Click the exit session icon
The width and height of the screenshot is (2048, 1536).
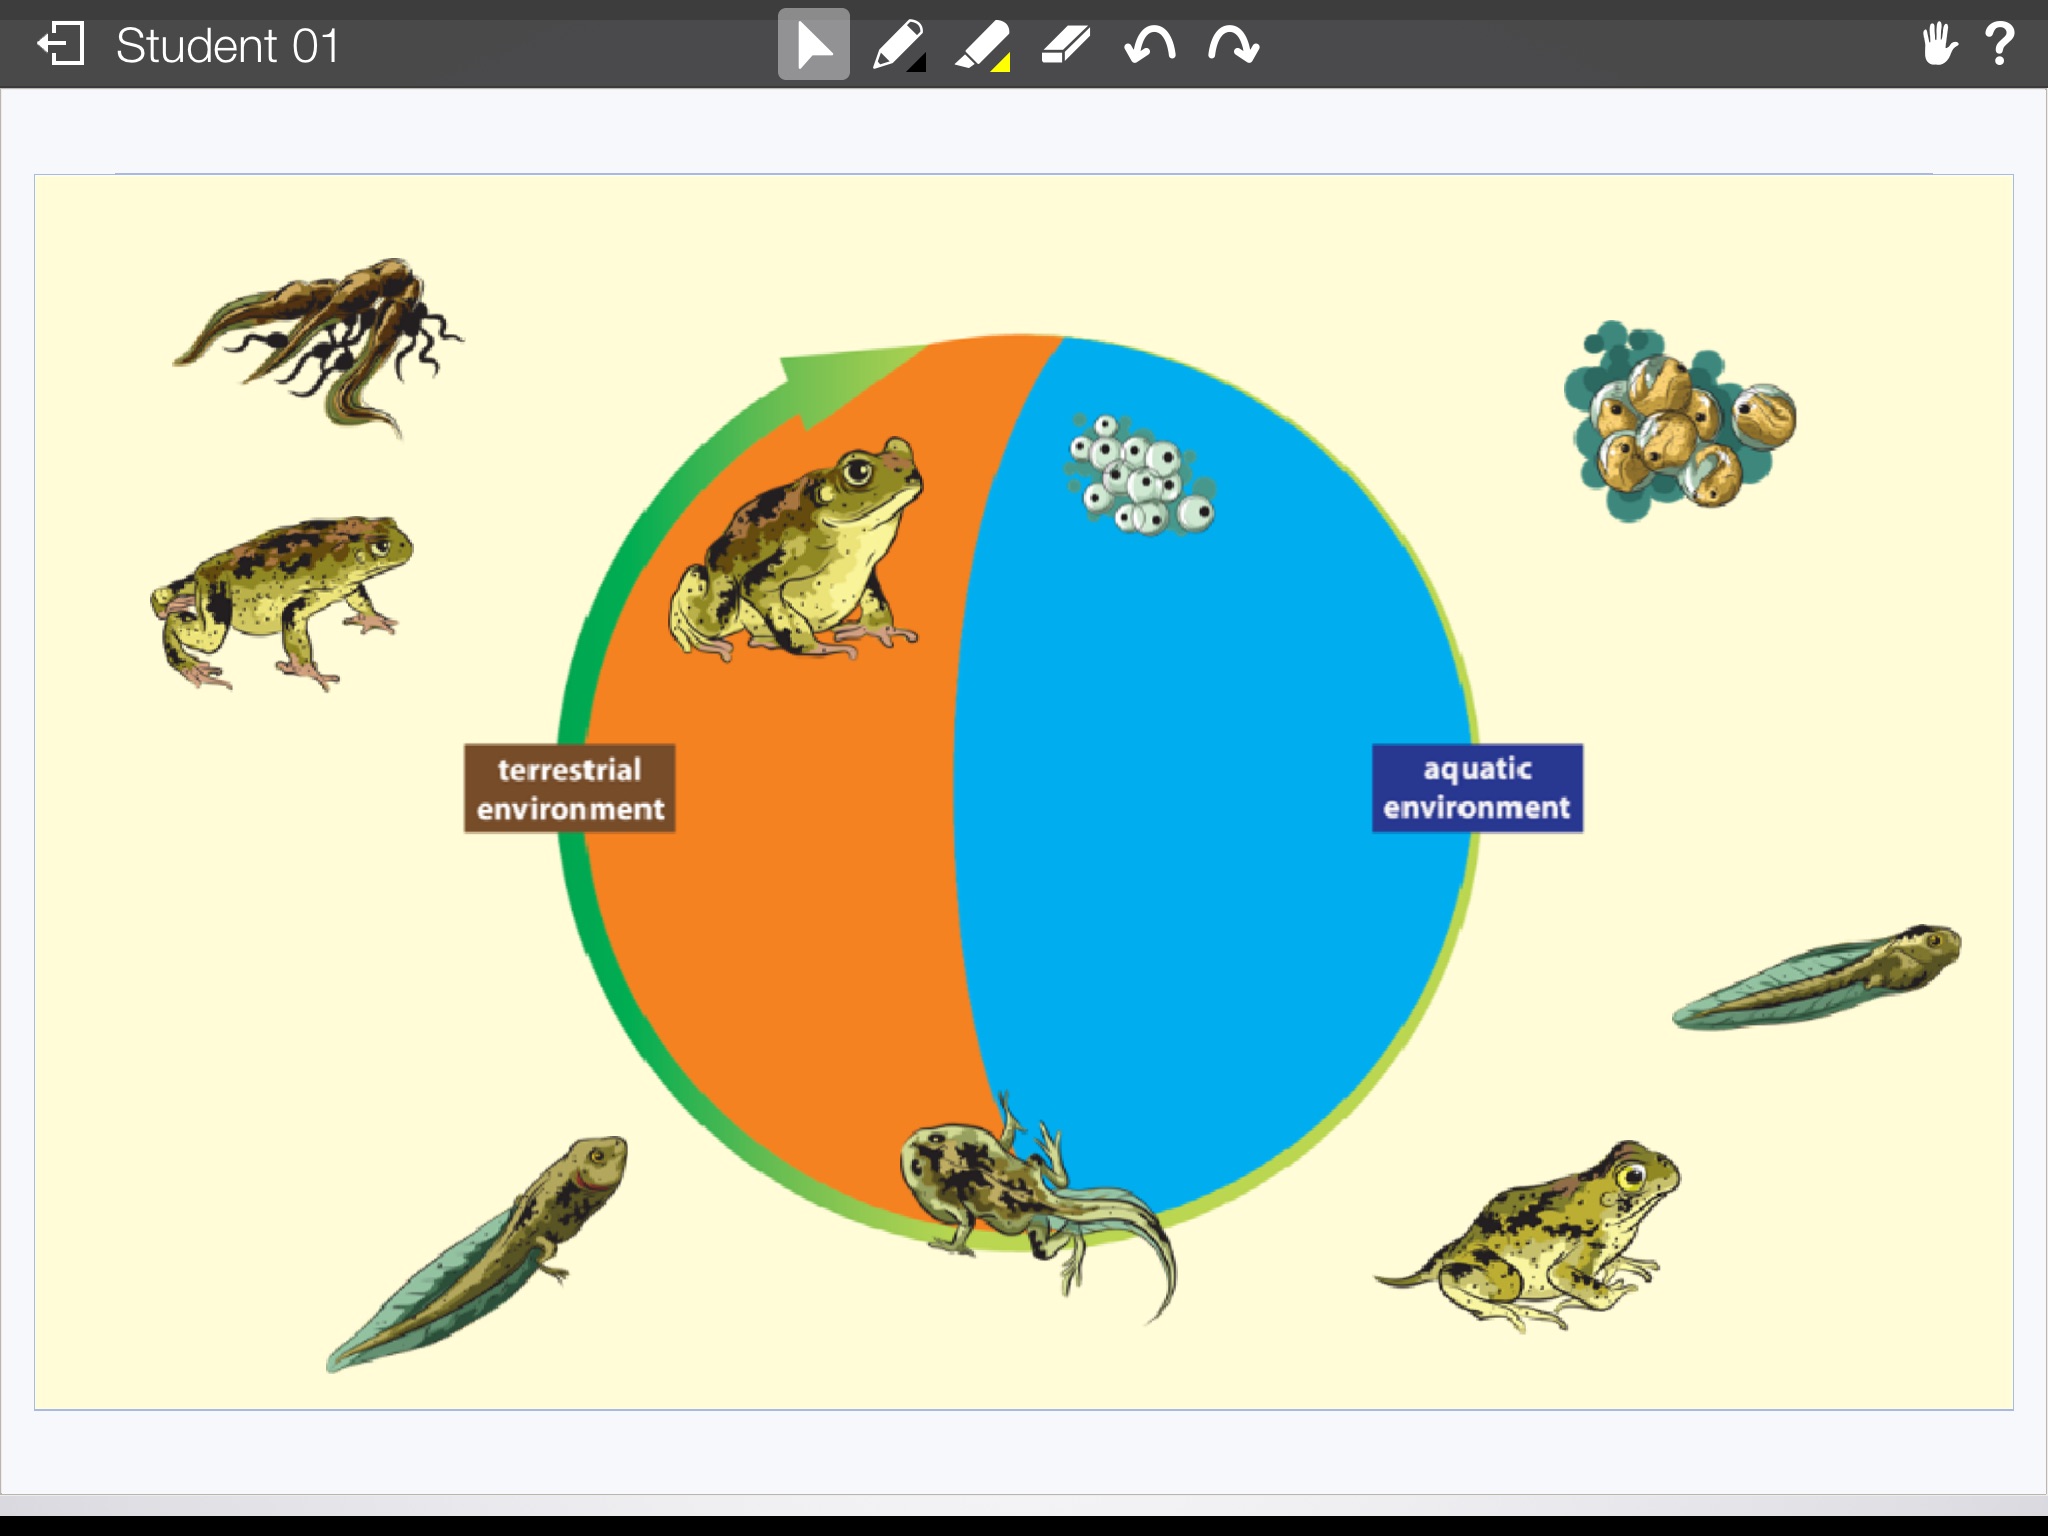click(61, 45)
